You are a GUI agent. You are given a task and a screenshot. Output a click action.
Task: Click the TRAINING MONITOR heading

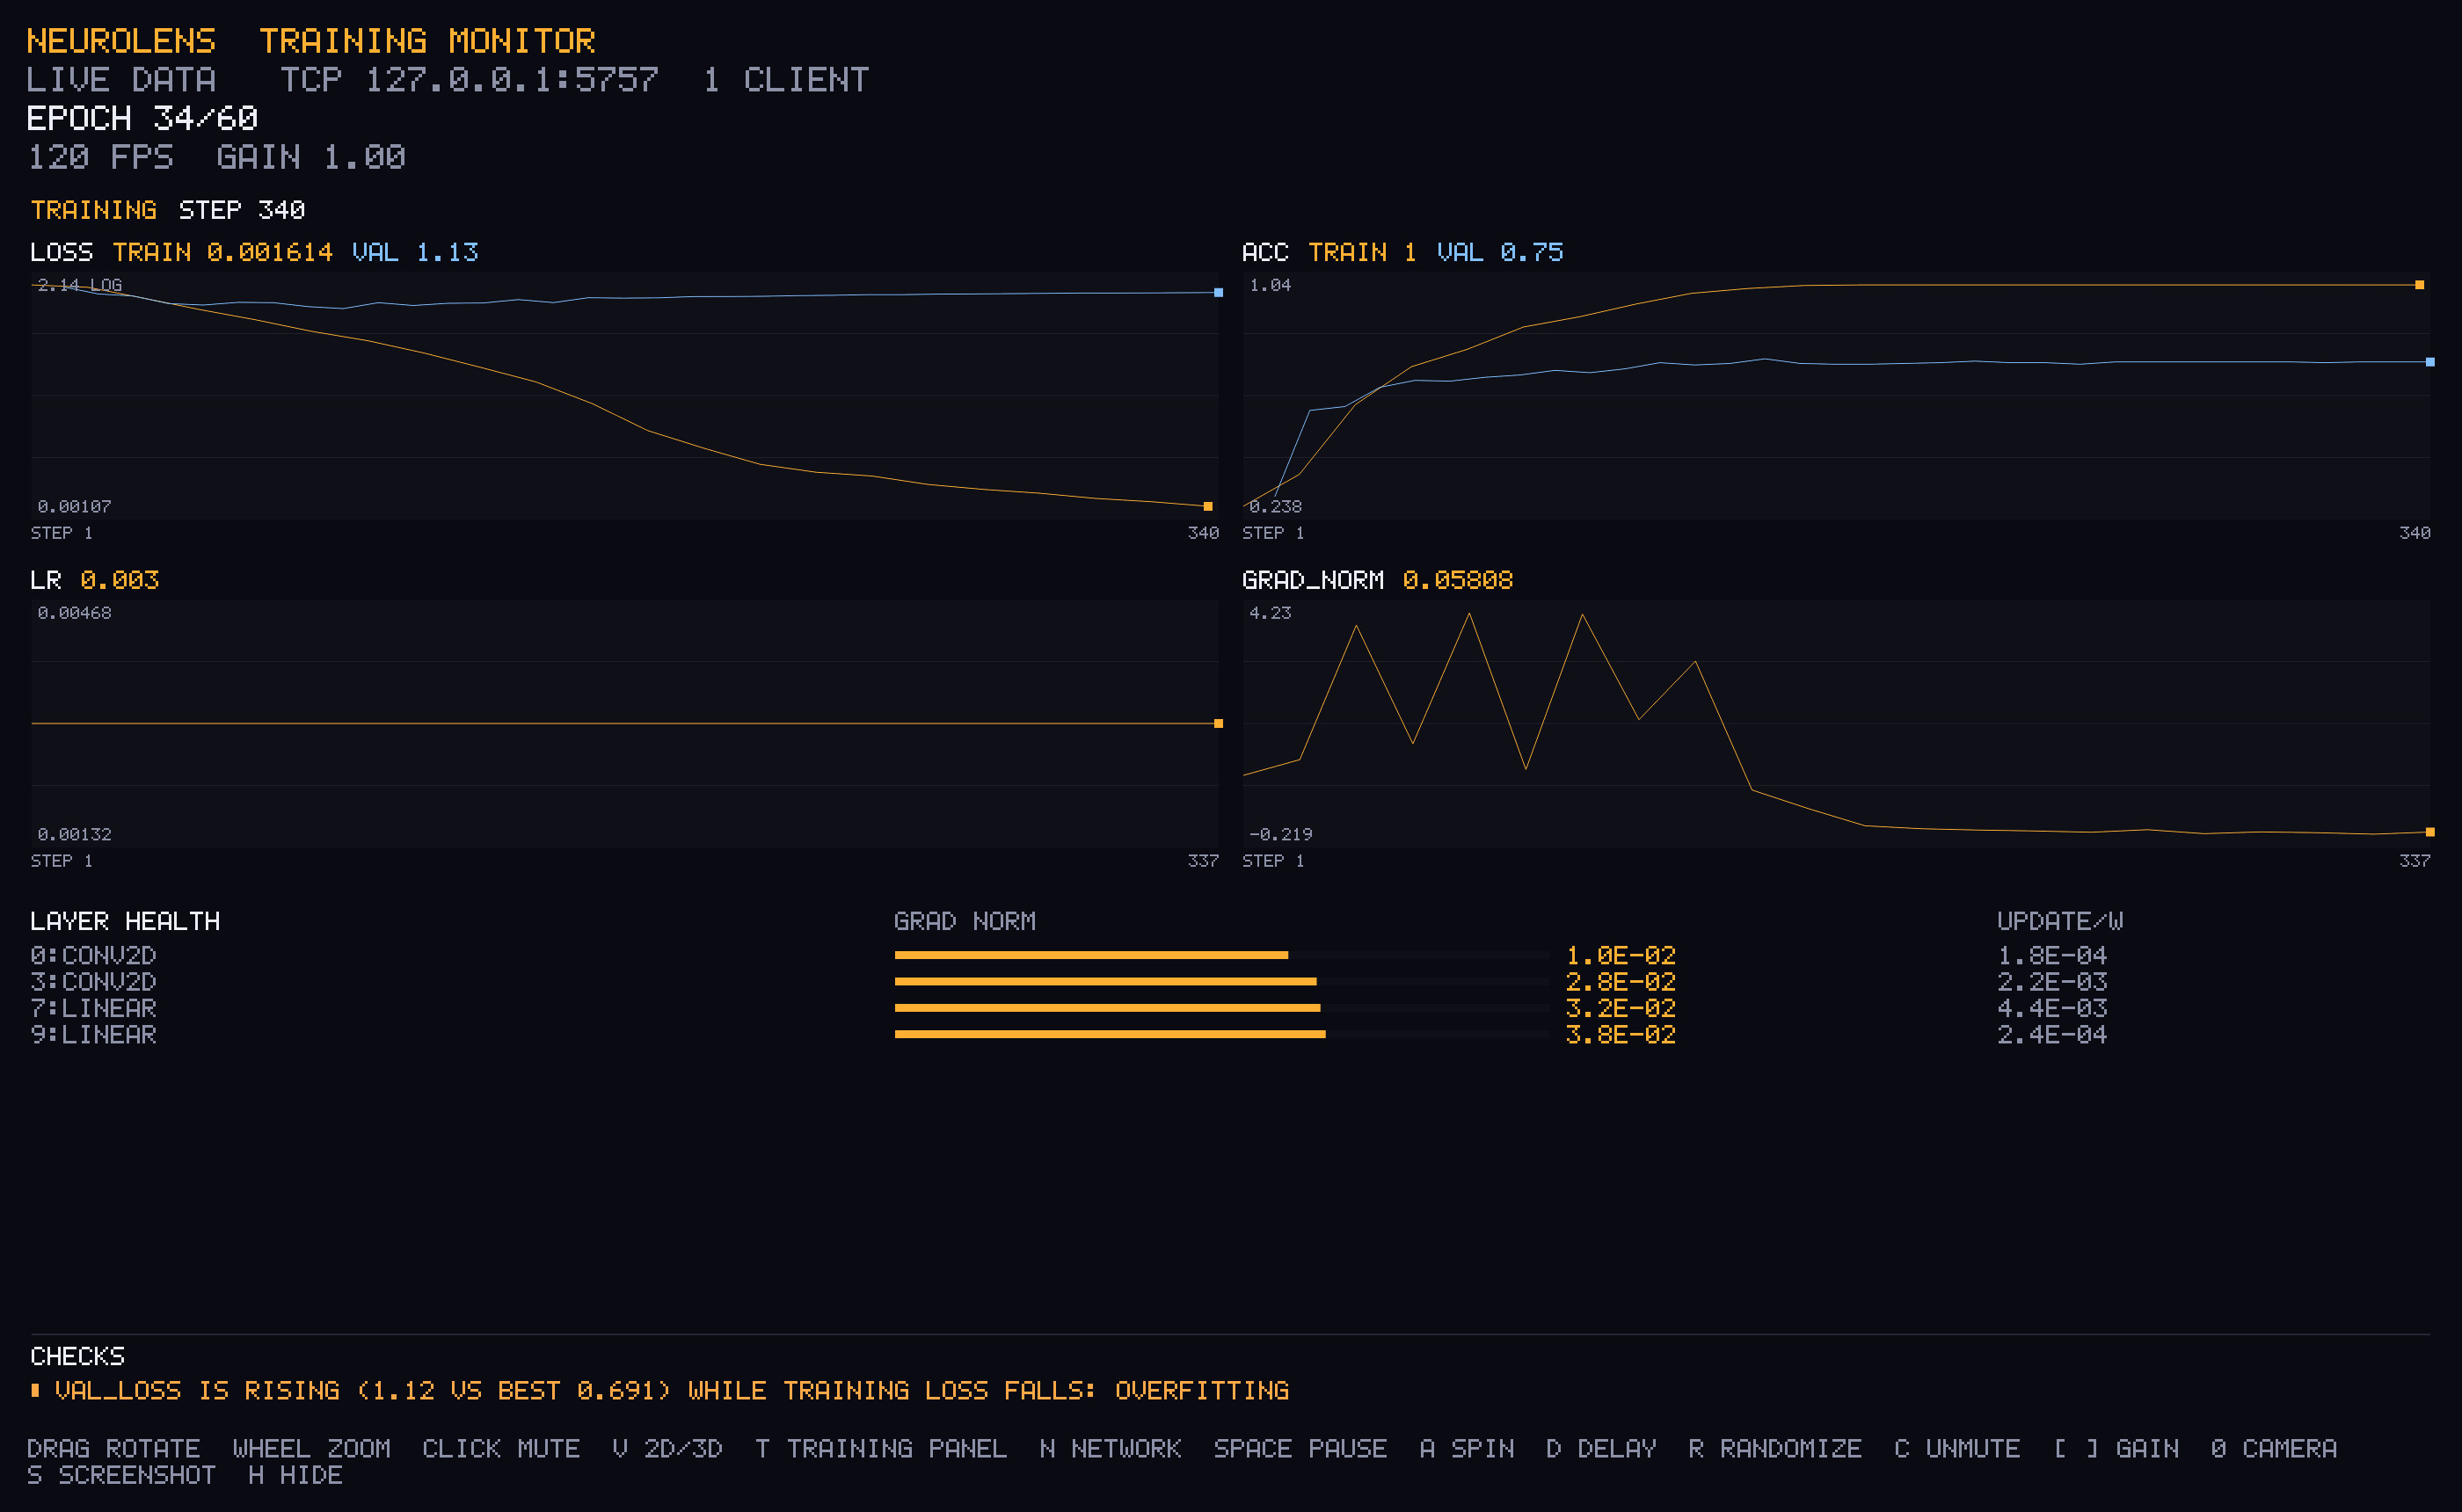click(x=427, y=41)
